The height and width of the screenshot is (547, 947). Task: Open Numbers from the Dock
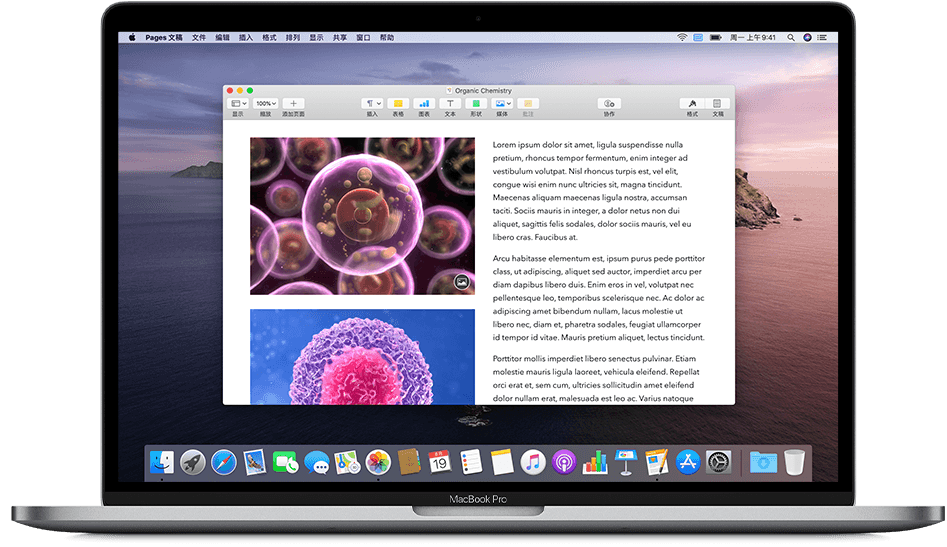point(595,463)
